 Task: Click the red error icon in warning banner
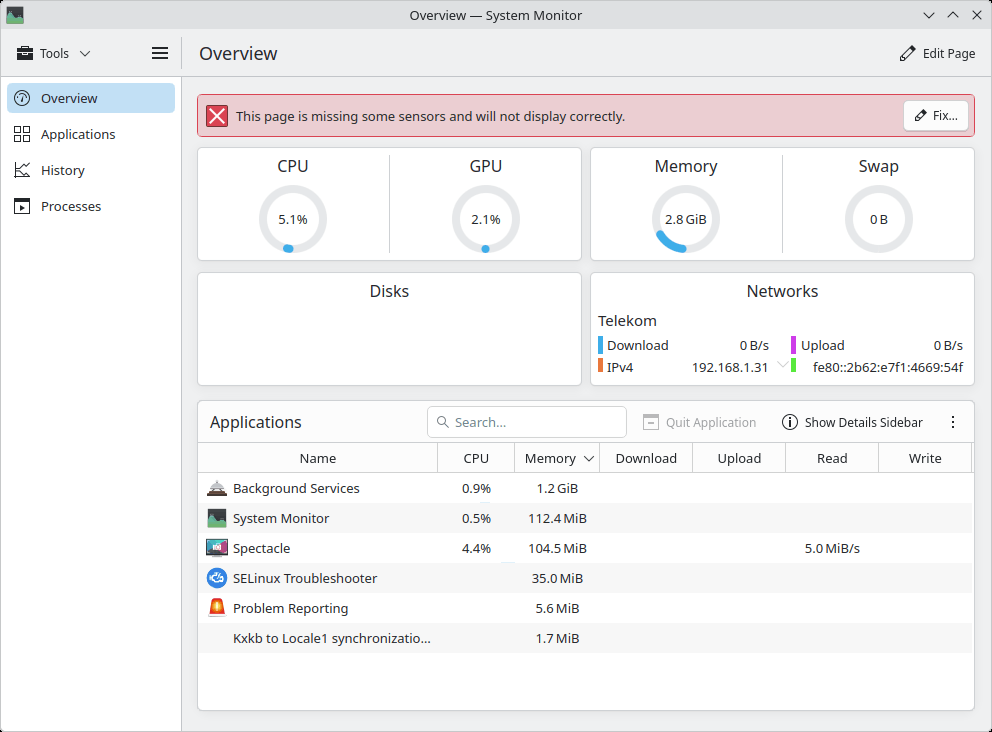click(x=217, y=116)
